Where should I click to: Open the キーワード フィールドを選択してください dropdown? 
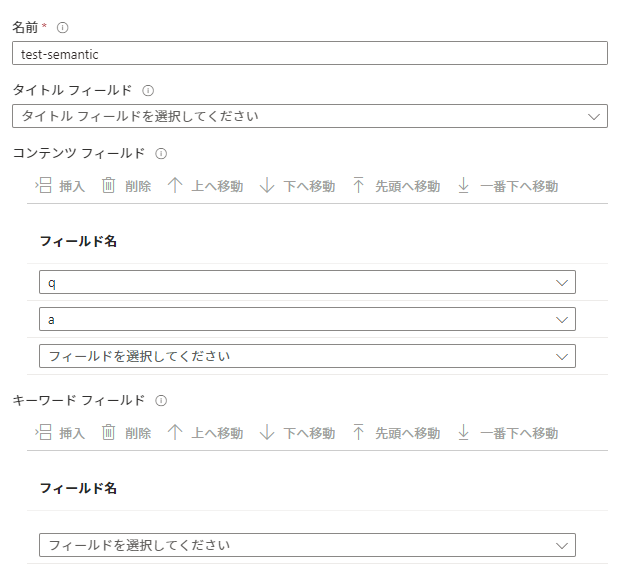tap(307, 545)
